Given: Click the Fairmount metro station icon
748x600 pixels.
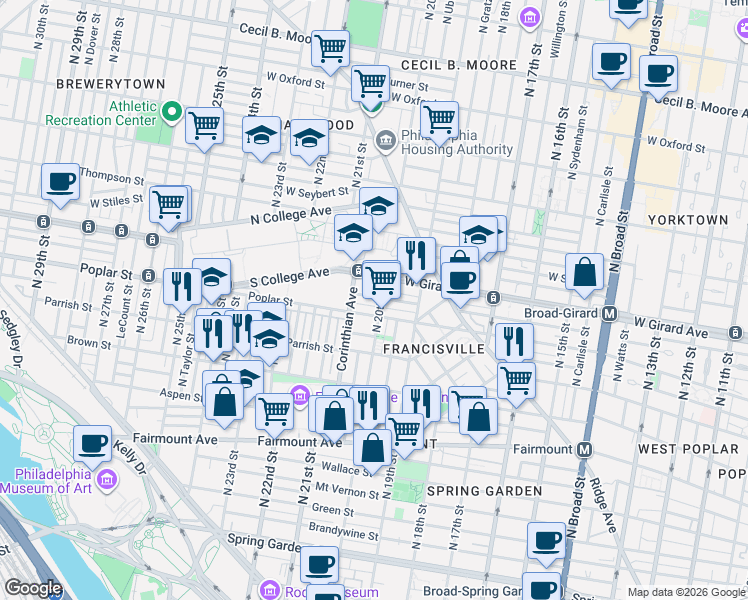Looking at the screenshot, I should 585,449.
